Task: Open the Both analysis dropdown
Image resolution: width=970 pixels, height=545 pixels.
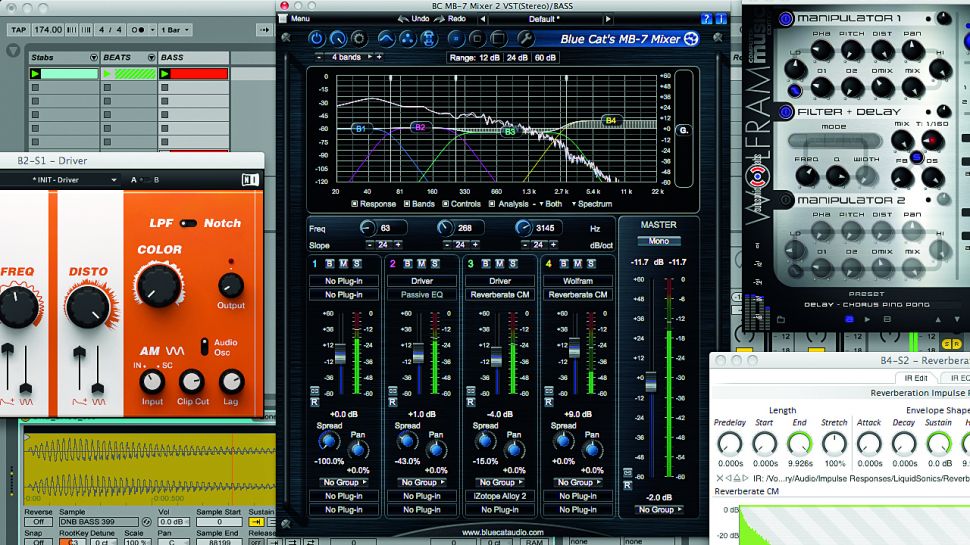Action: [551, 204]
